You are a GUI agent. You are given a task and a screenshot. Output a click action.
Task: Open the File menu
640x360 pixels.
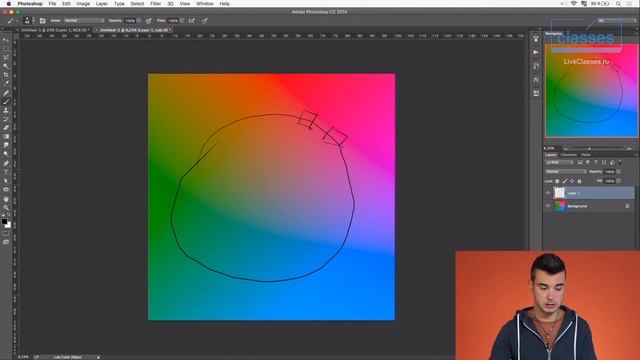[x=52, y=4]
